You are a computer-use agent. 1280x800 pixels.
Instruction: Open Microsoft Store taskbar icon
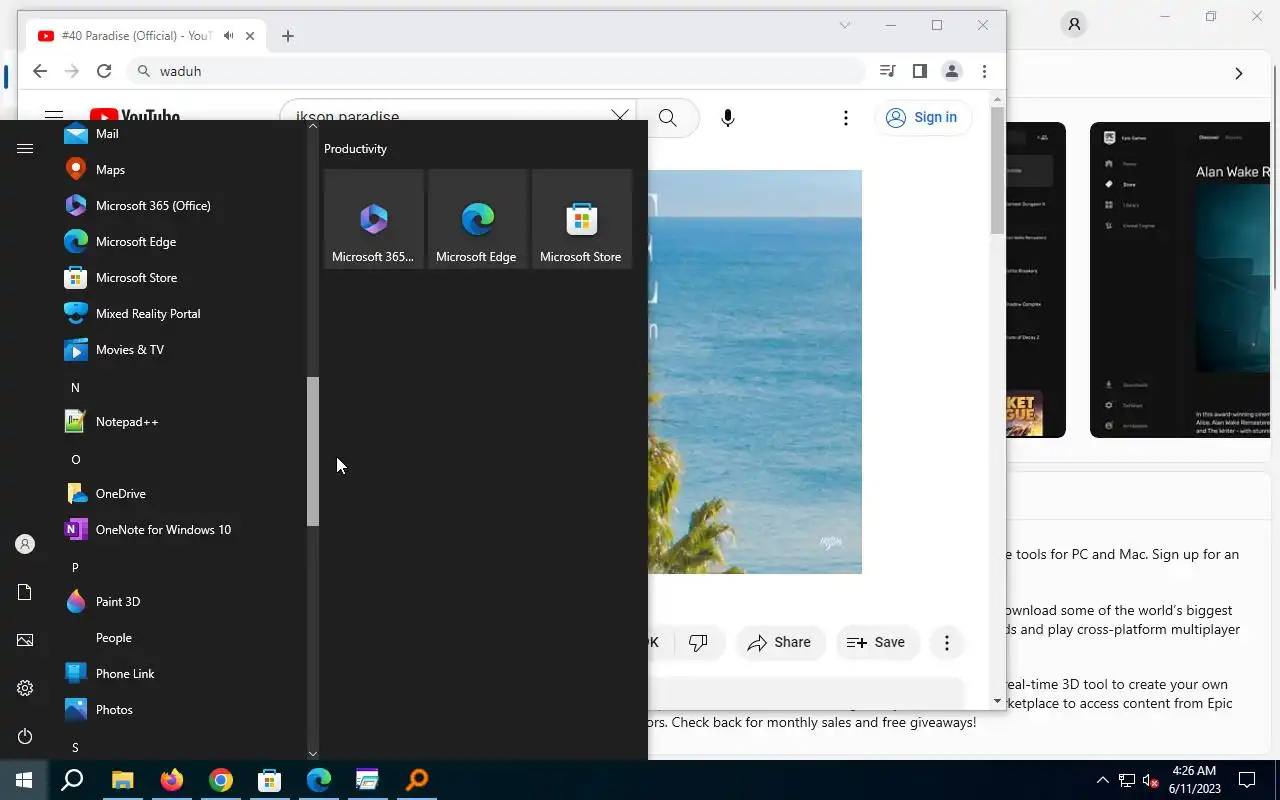point(269,780)
